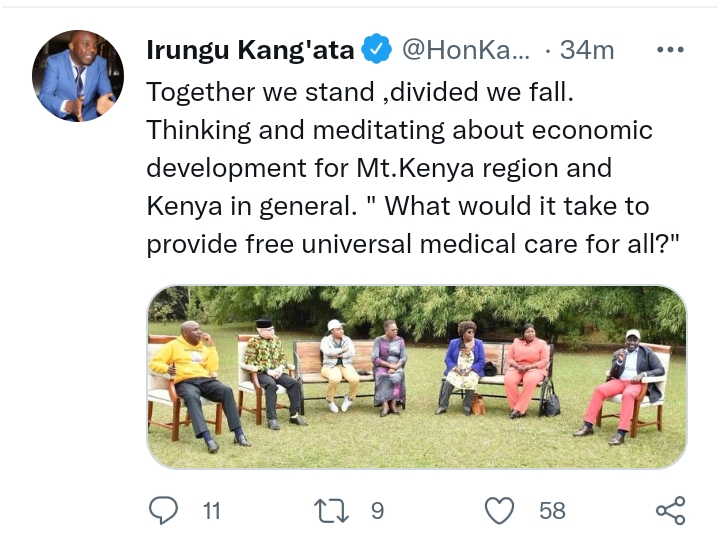The height and width of the screenshot is (539, 720).
Task: Click the display name Irungu Kang'ata
Action: tap(250, 50)
